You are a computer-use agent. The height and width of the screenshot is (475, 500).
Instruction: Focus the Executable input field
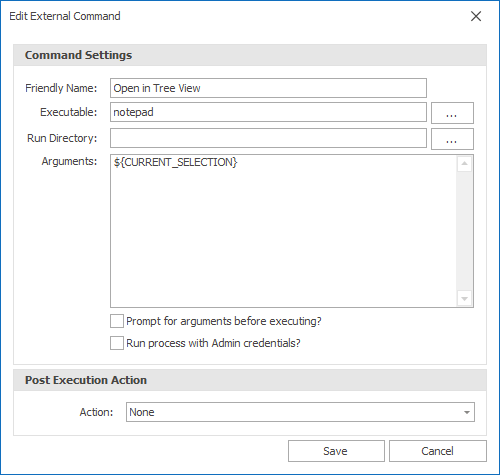[268, 112]
